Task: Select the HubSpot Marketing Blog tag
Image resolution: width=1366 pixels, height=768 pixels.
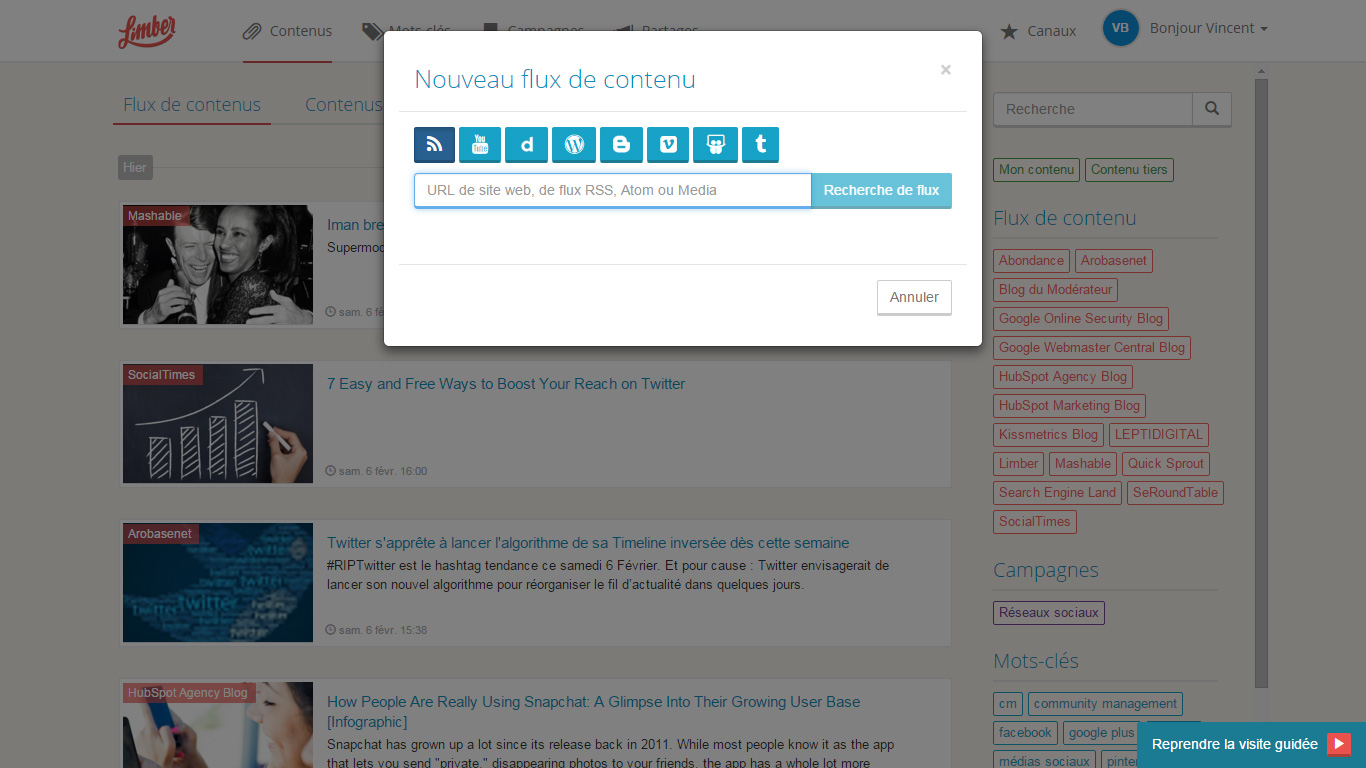Action: click(1069, 406)
